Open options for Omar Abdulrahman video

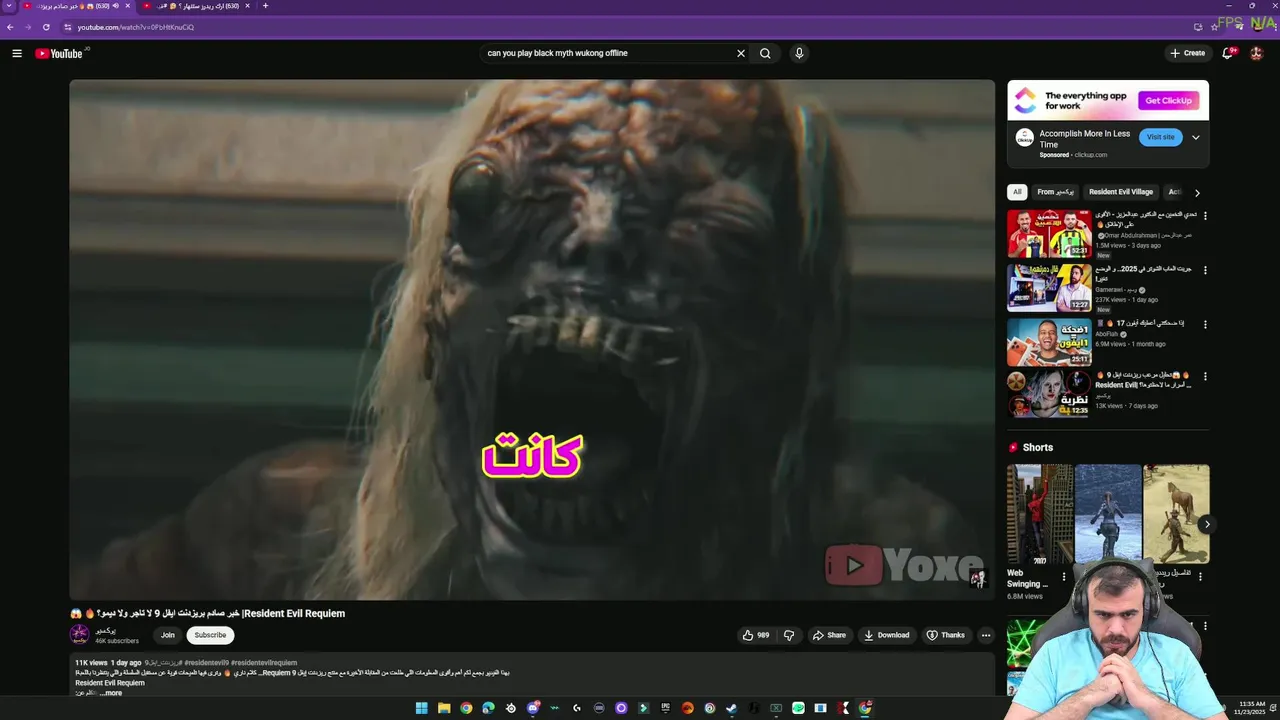pyautogui.click(x=1205, y=216)
